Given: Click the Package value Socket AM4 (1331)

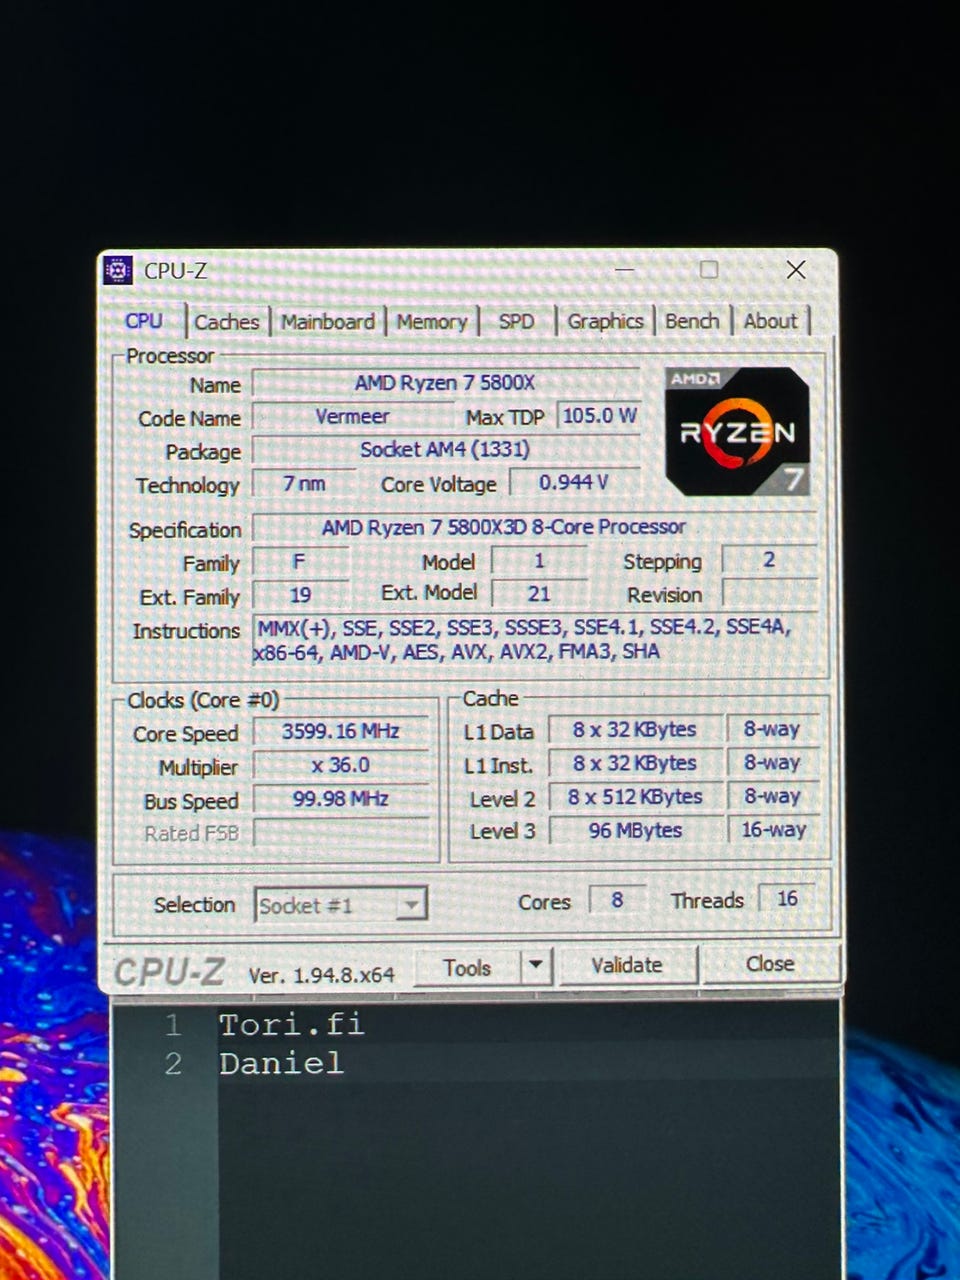Looking at the screenshot, I should (x=445, y=449).
